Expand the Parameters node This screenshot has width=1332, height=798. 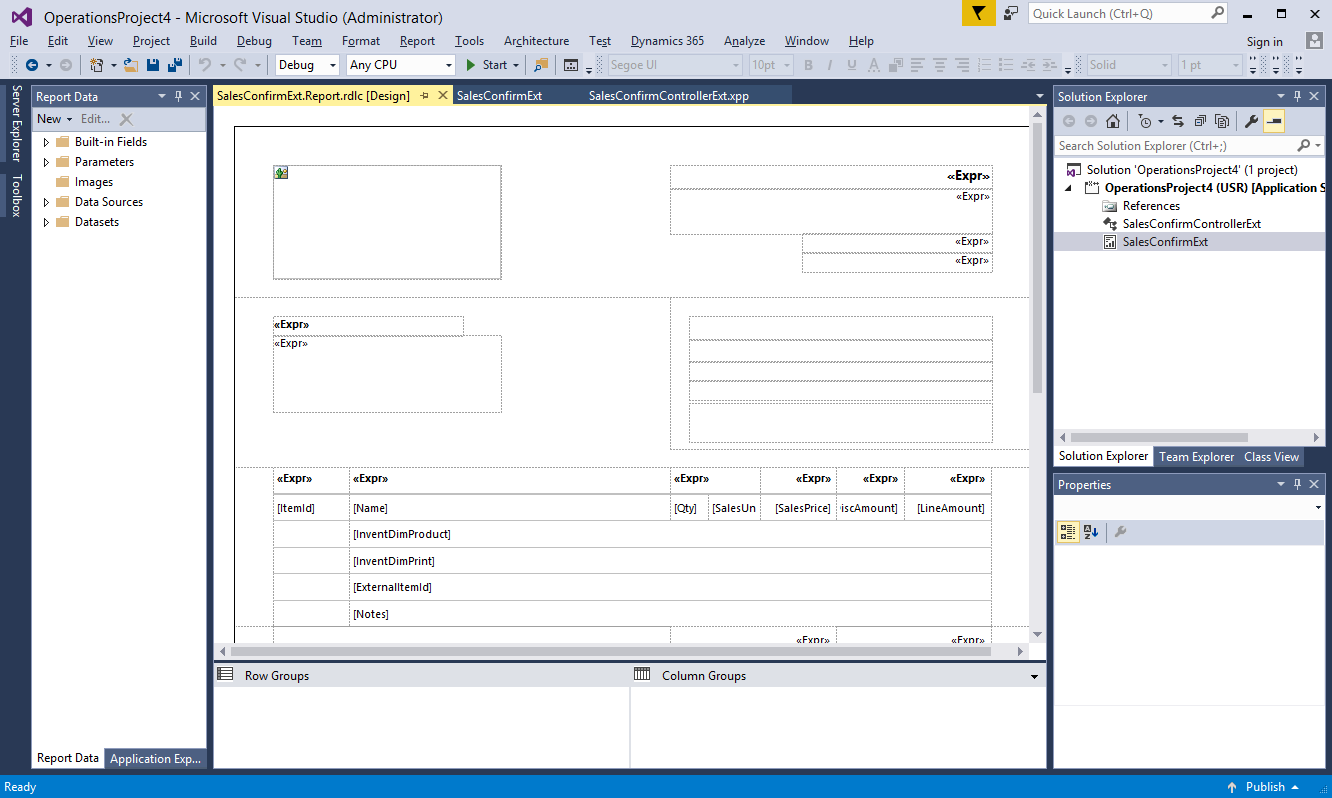coord(46,162)
